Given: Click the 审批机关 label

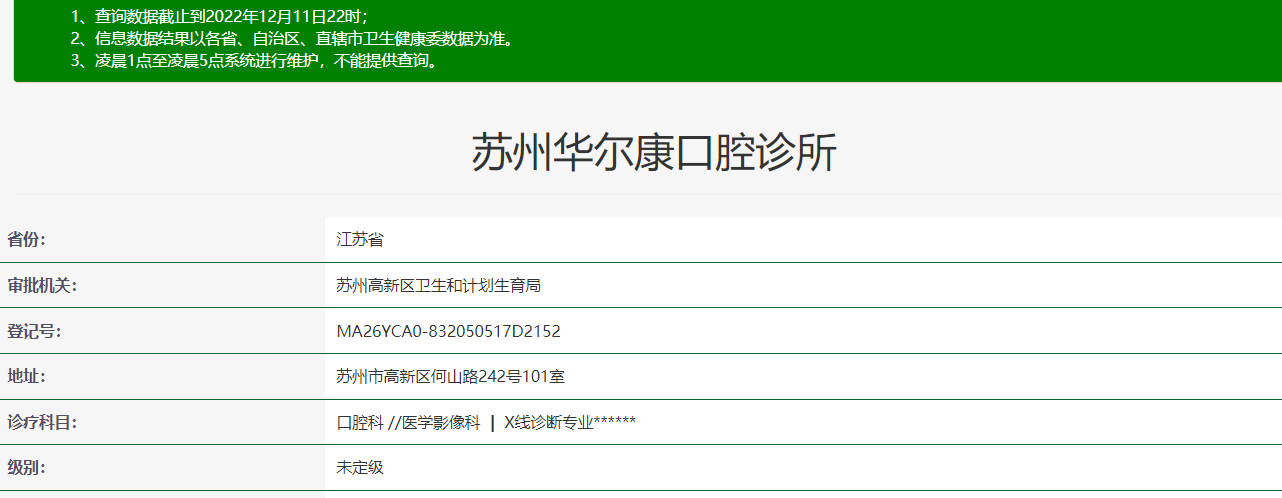Looking at the screenshot, I should click(42, 285).
